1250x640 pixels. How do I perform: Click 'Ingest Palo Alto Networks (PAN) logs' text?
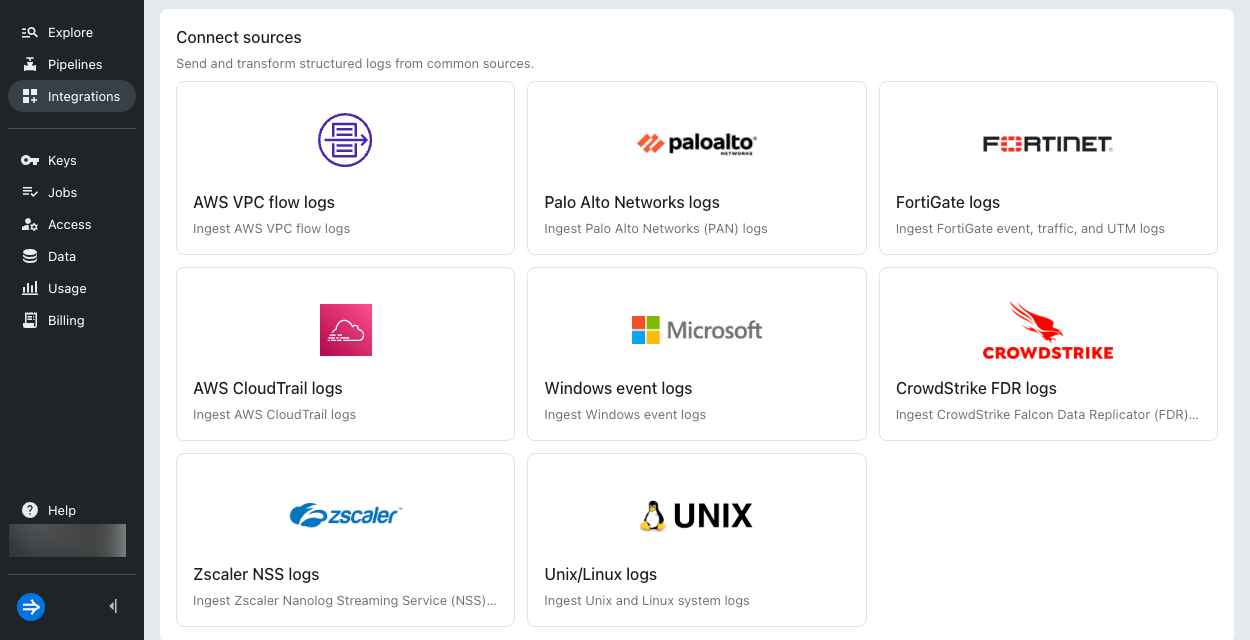tap(656, 228)
